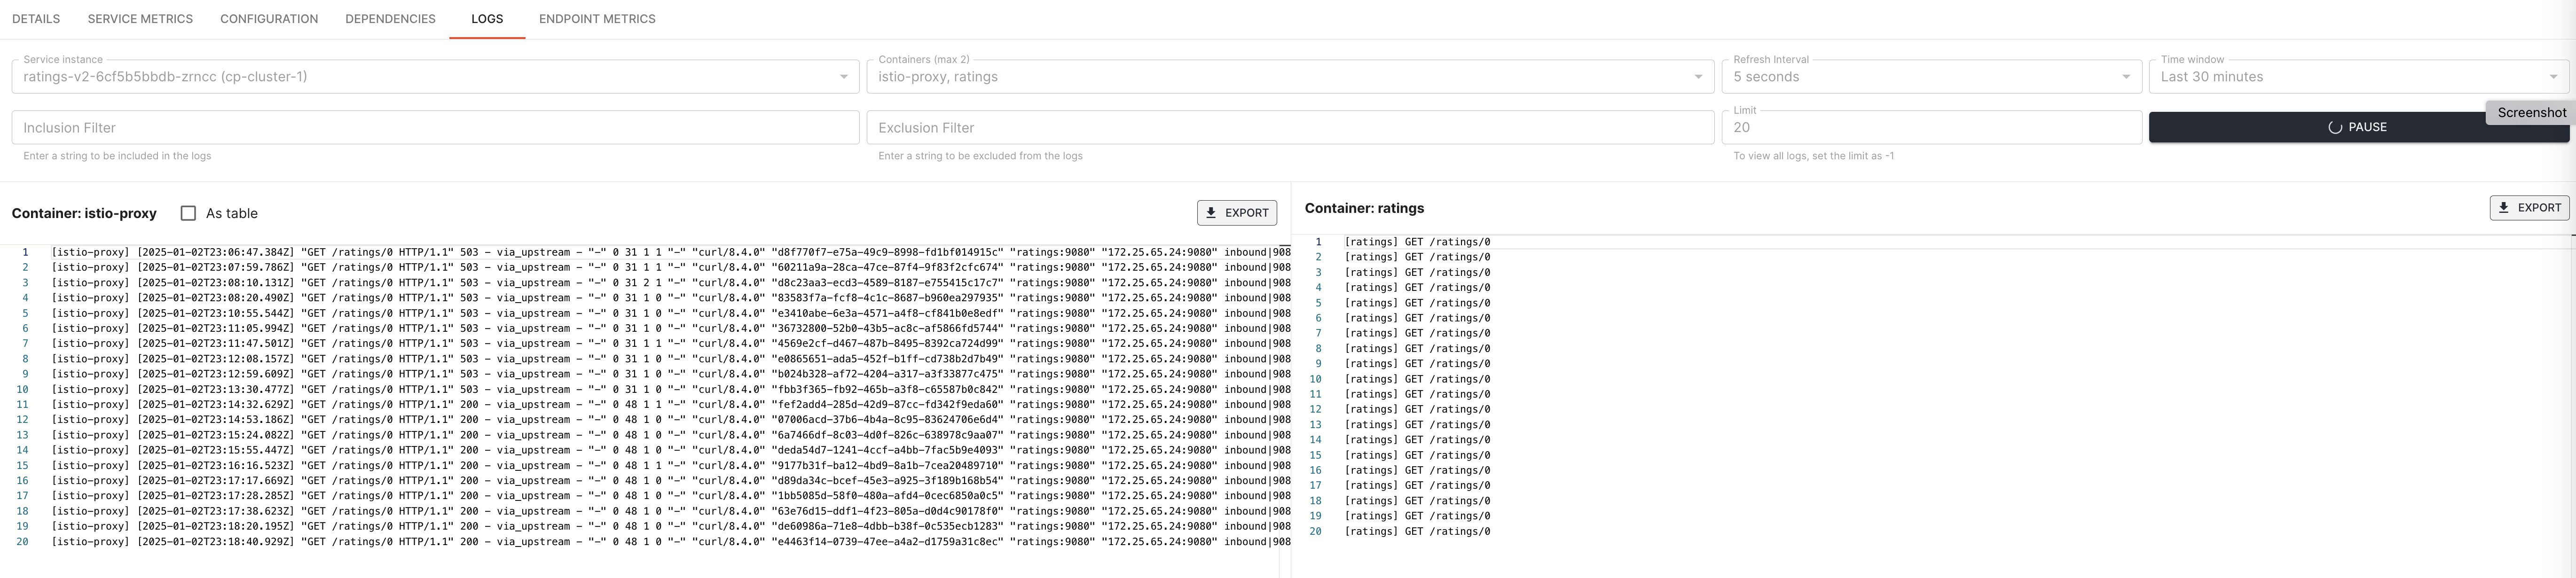Screen dimensions: 2576x578
Task: Select istio-proxy log line with timestamp 23:06:47.384Z
Action: tap(670, 253)
